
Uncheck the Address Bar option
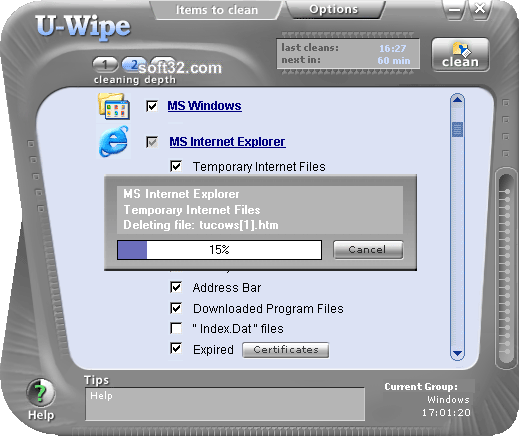click(x=176, y=287)
